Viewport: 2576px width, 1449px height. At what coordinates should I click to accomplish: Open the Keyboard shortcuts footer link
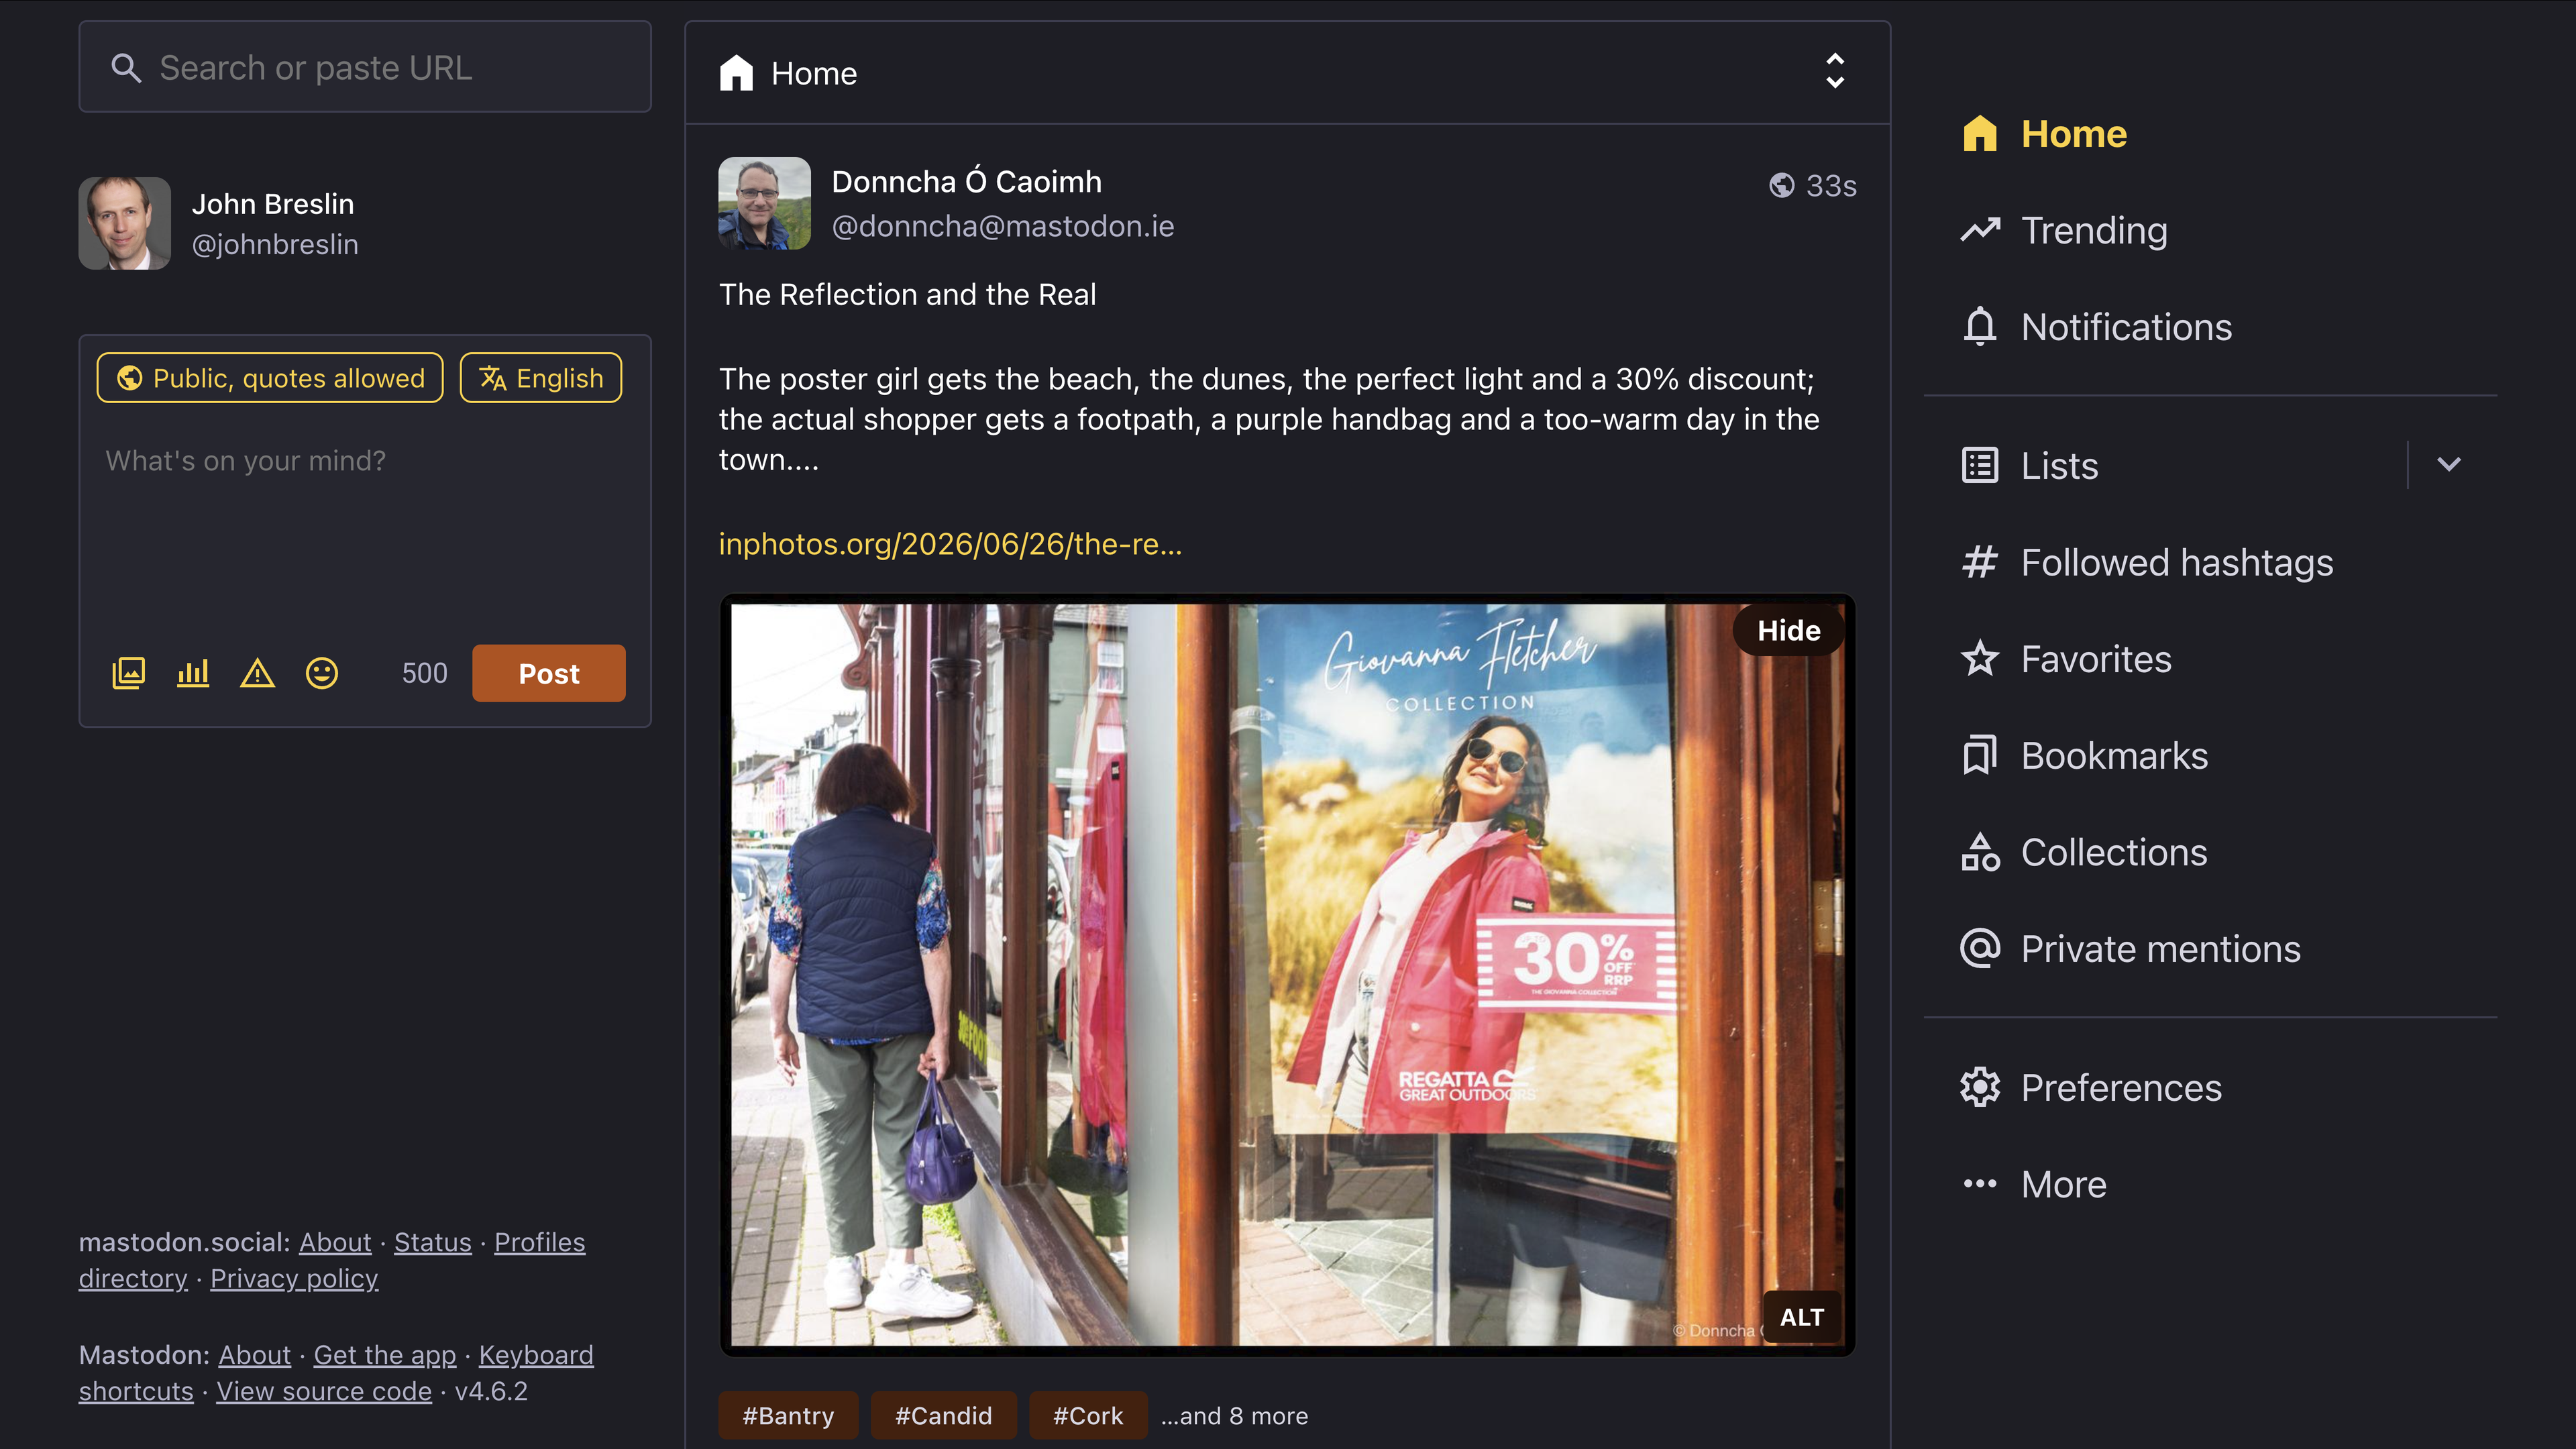(x=536, y=1355)
